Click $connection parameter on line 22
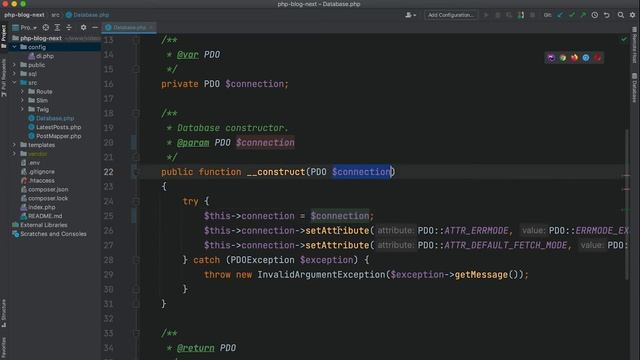The image size is (640, 360). click(362, 172)
